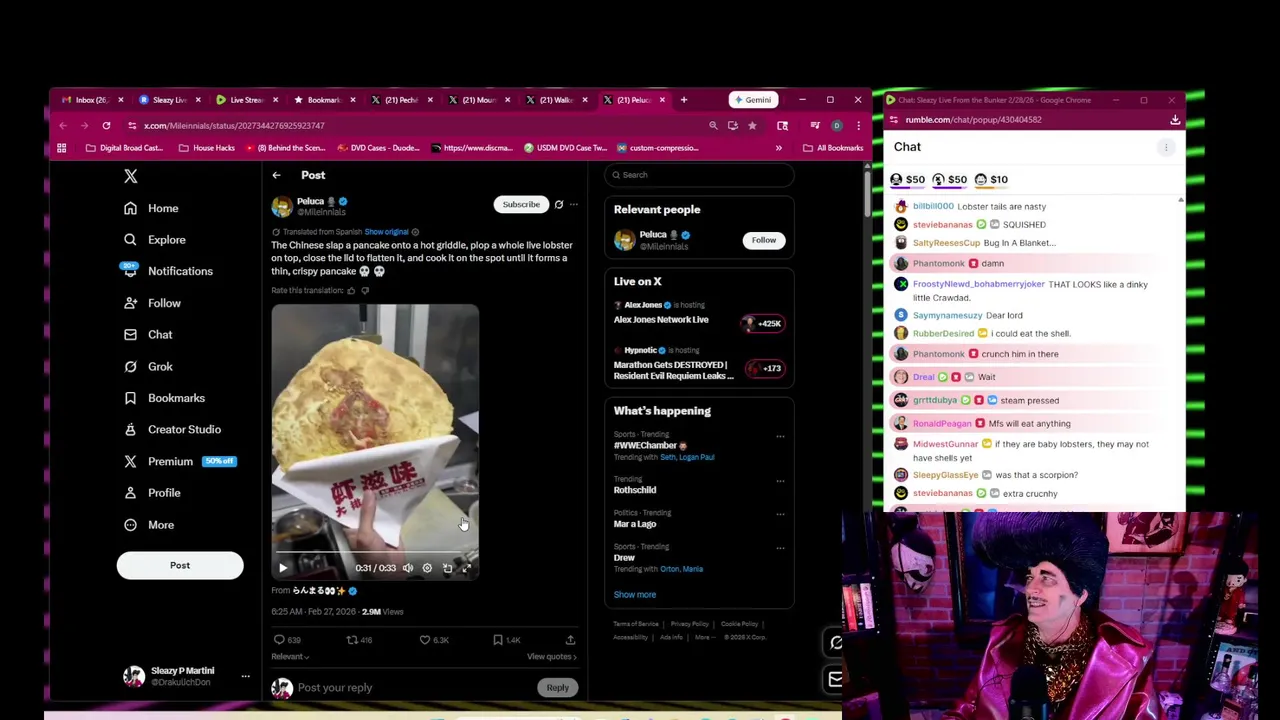
Task: Open Profile in X sidebar
Action: [152, 493]
